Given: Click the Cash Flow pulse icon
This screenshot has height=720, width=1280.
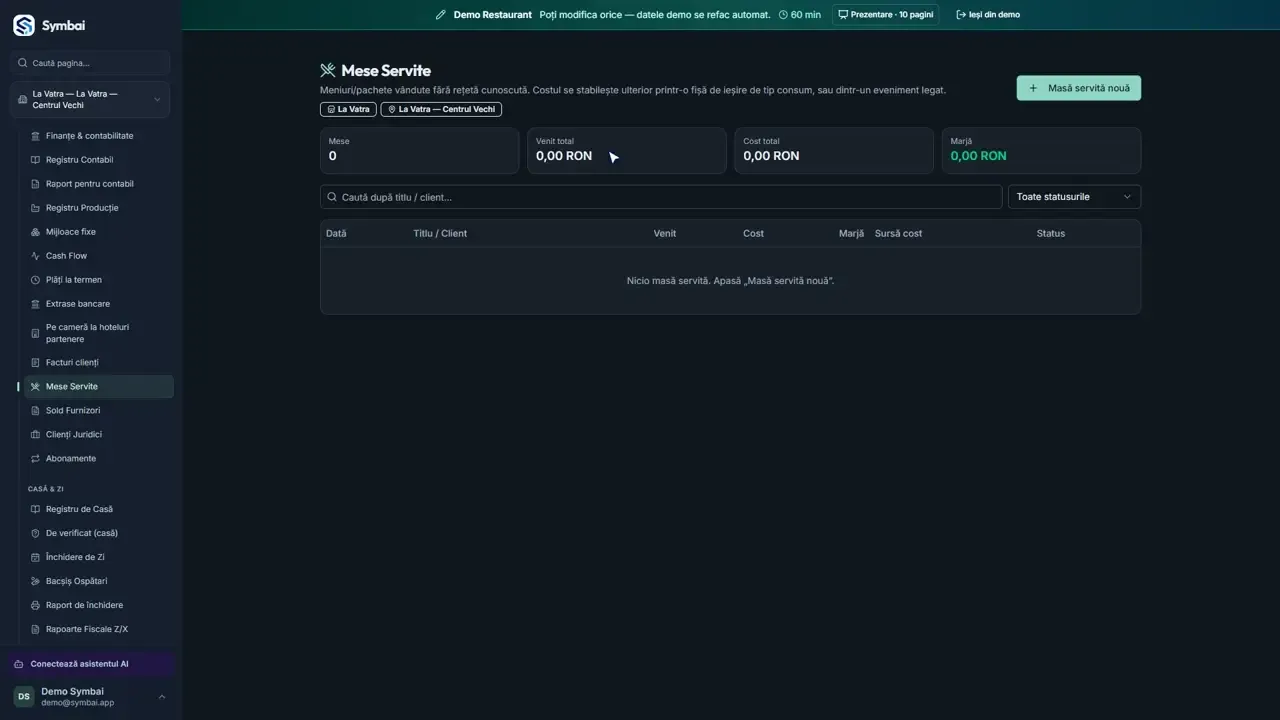Looking at the screenshot, I should tap(35, 256).
